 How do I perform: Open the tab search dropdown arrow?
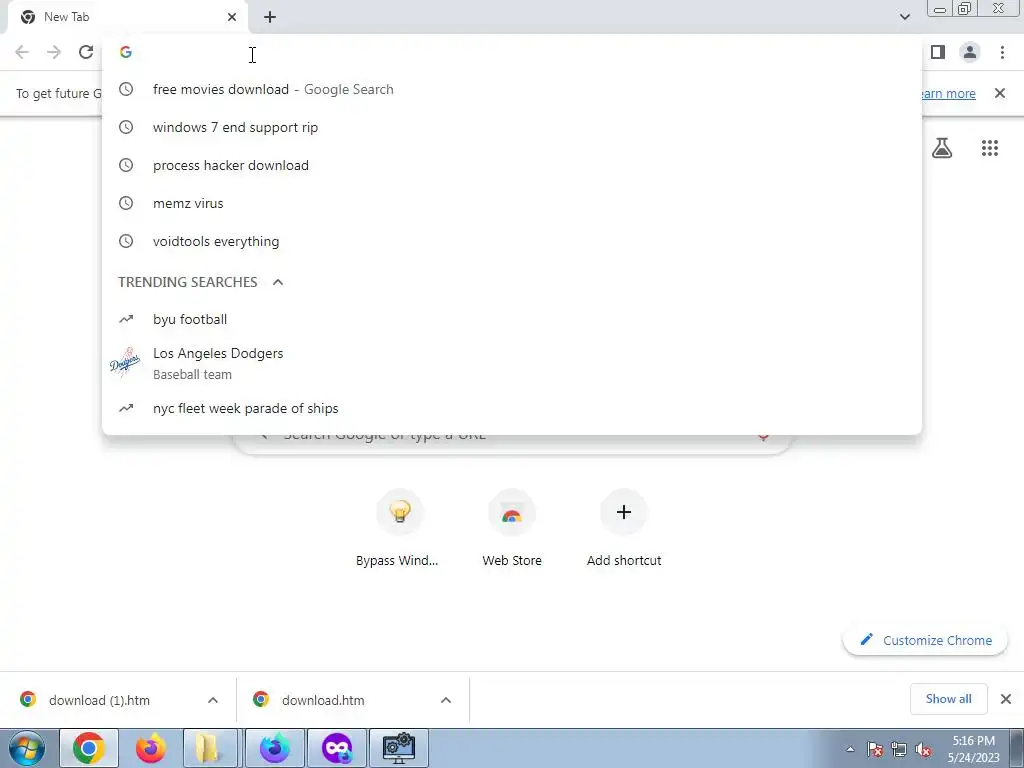904,17
